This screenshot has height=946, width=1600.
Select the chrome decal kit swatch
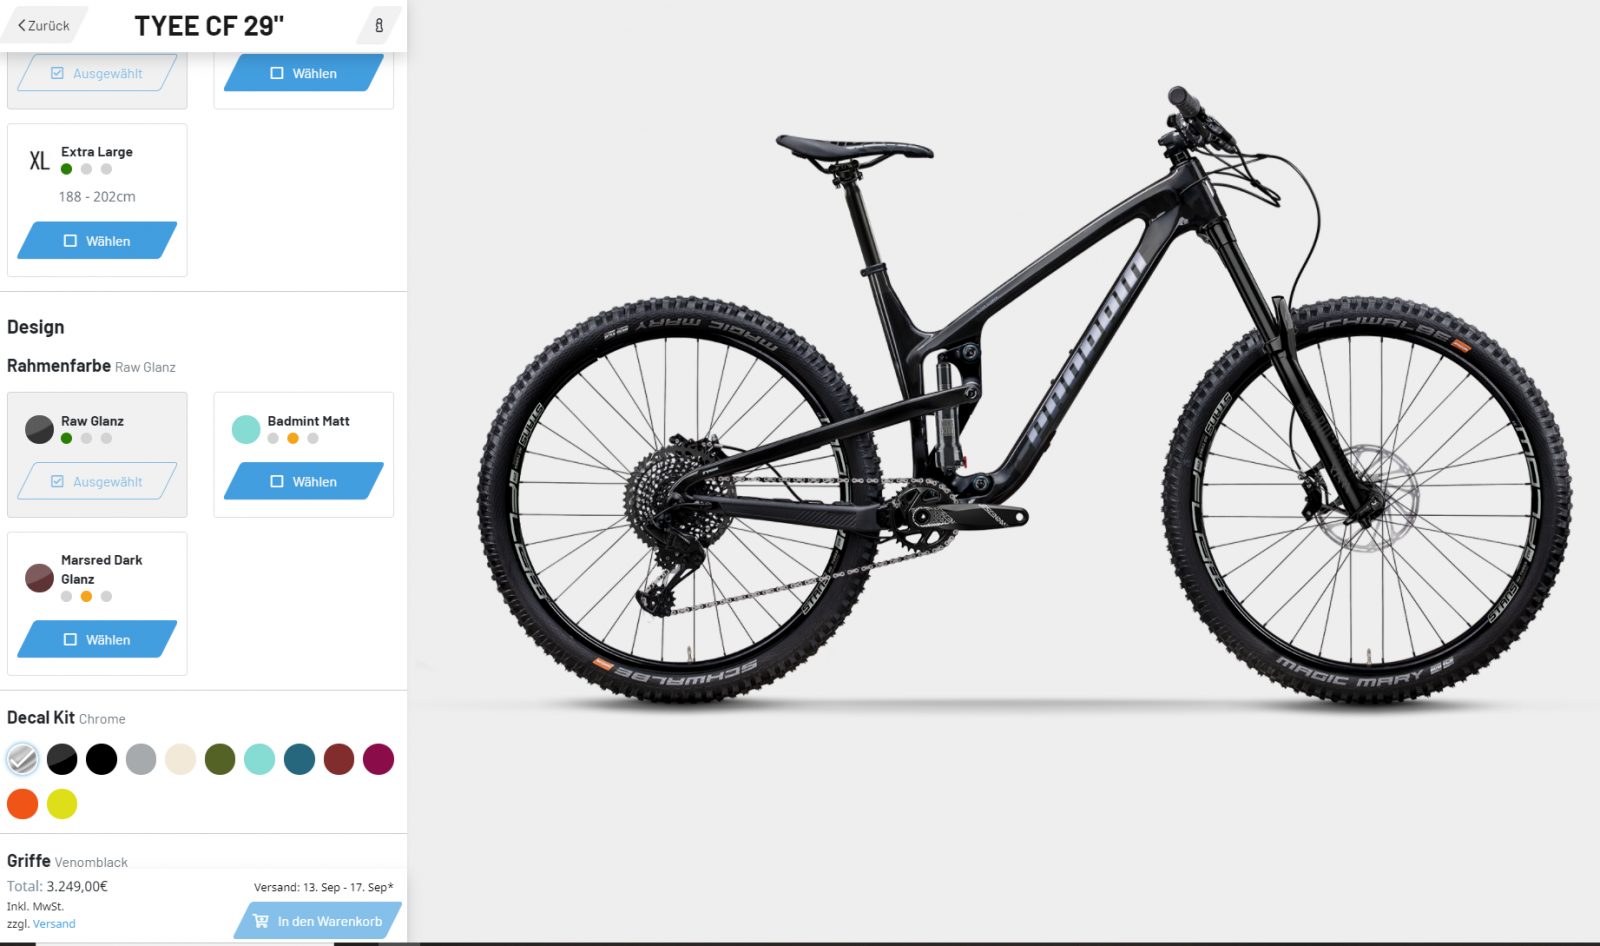pyautogui.click(x=22, y=759)
